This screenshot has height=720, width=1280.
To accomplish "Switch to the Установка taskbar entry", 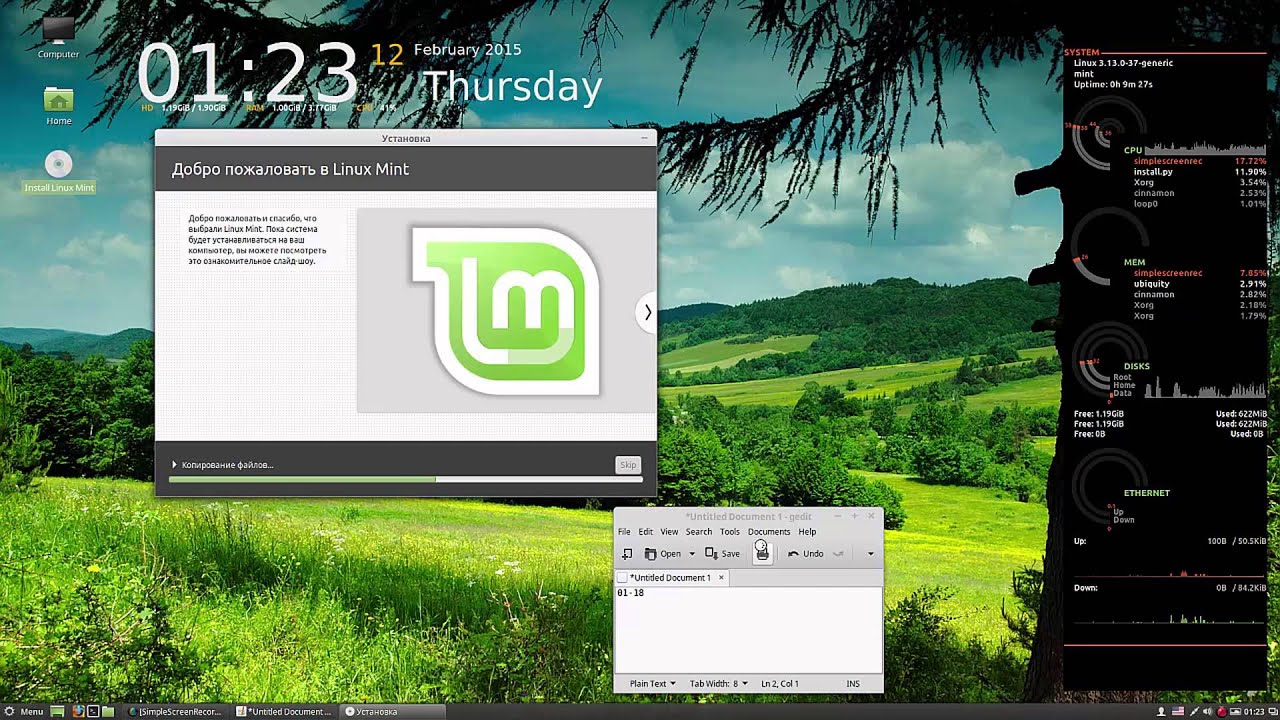I will click(x=392, y=712).
